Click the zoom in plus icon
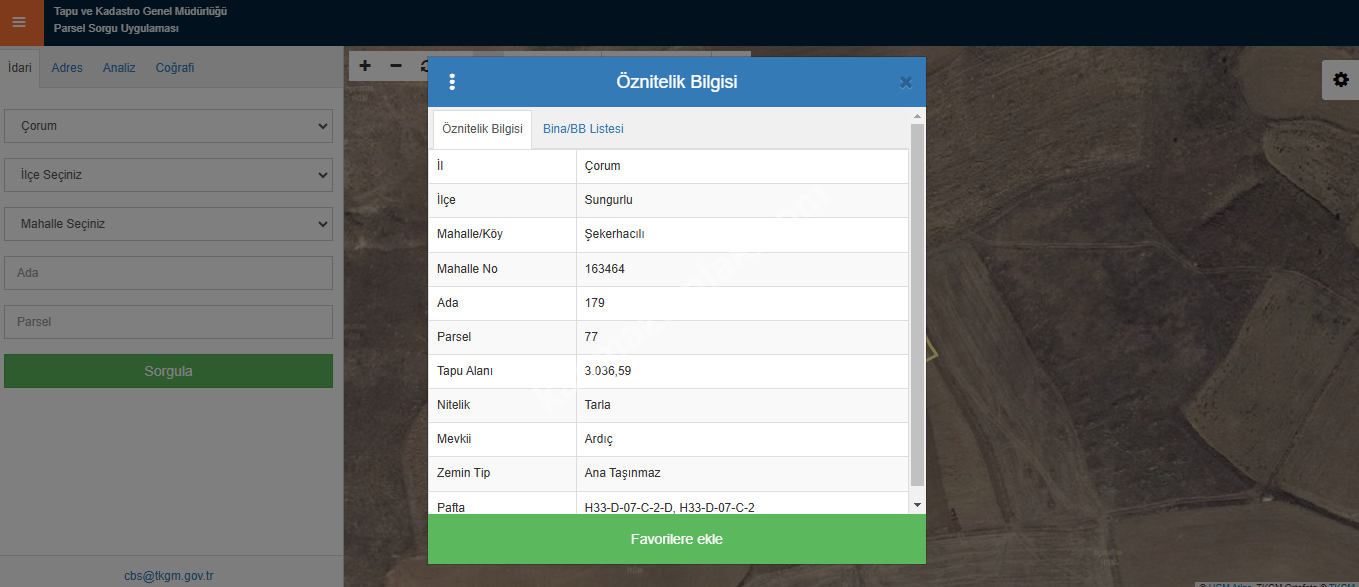Screen dimensions: 1359x587 point(365,66)
